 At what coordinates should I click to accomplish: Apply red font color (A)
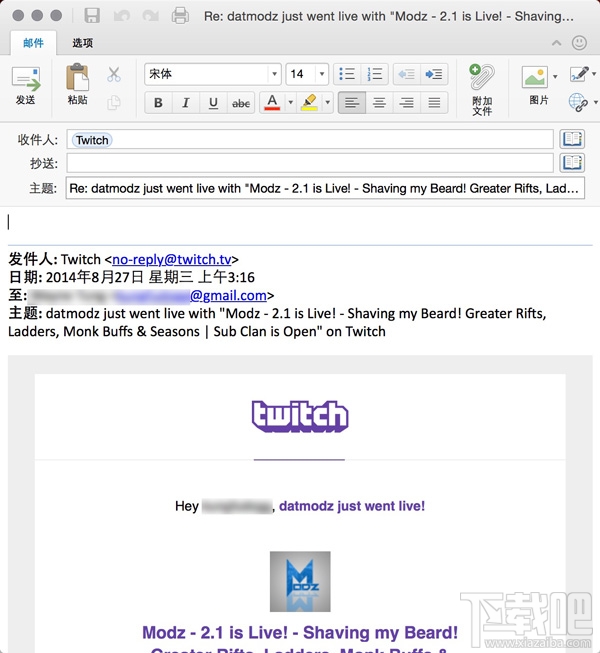[x=272, y=102]
